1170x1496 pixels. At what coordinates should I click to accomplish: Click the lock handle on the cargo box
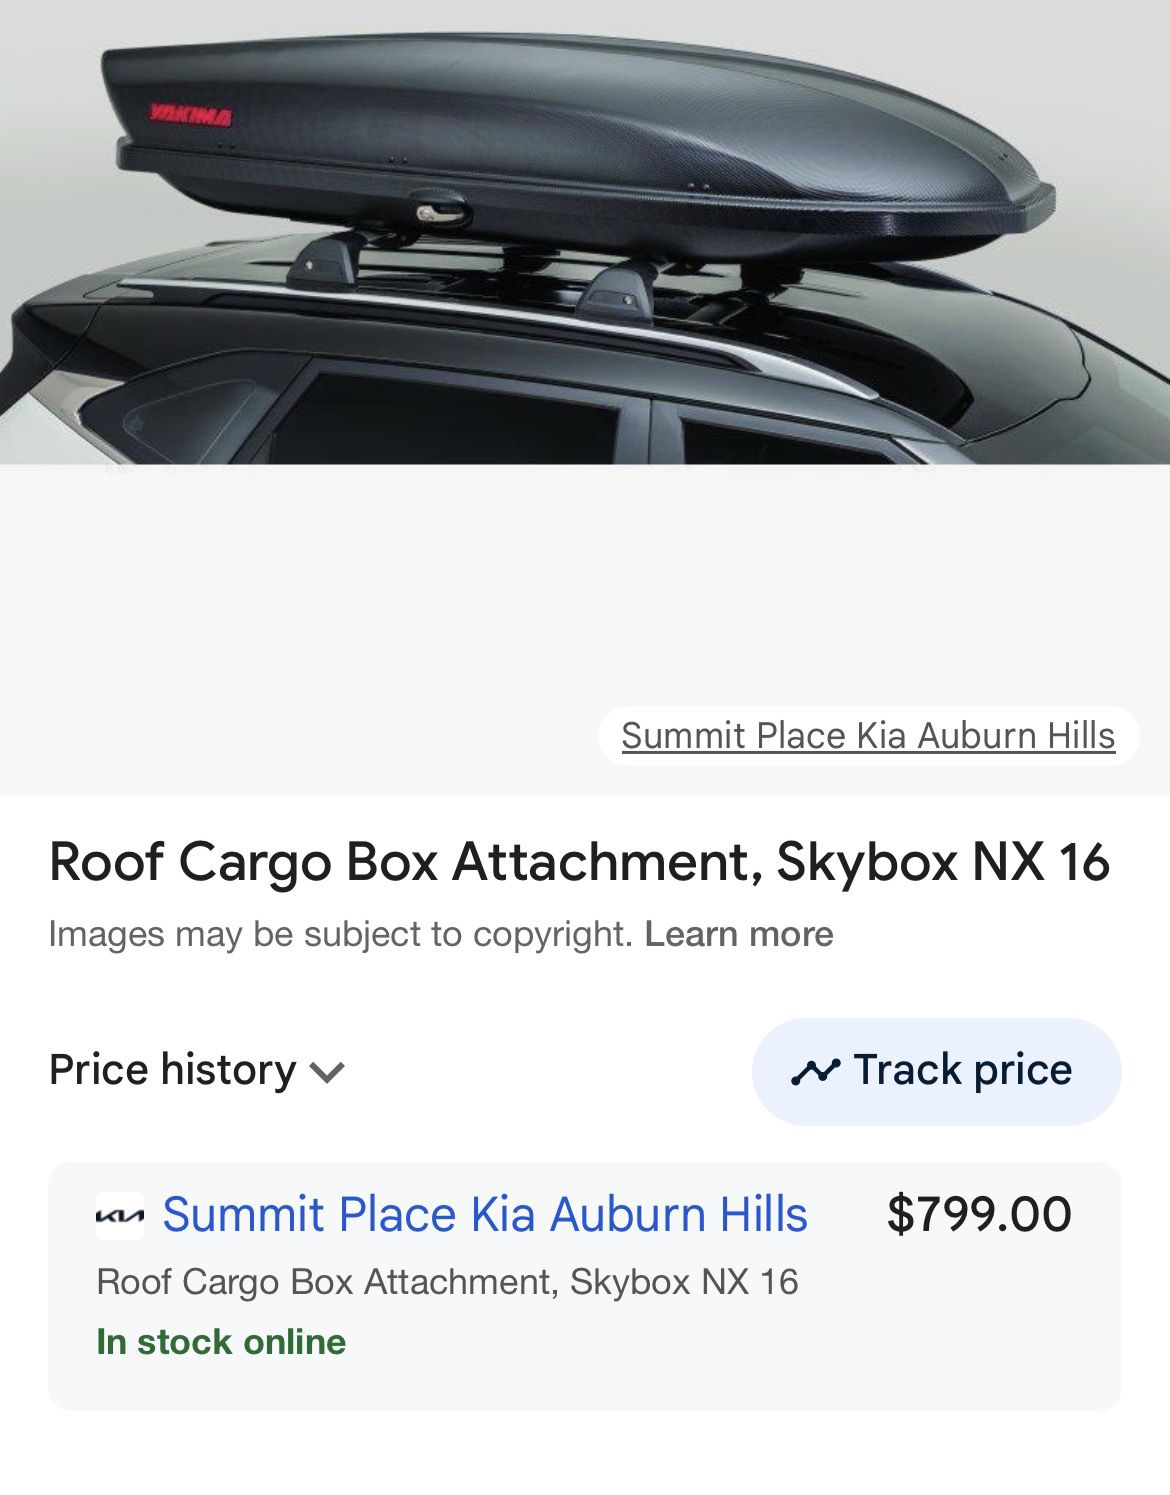(437, 211)
